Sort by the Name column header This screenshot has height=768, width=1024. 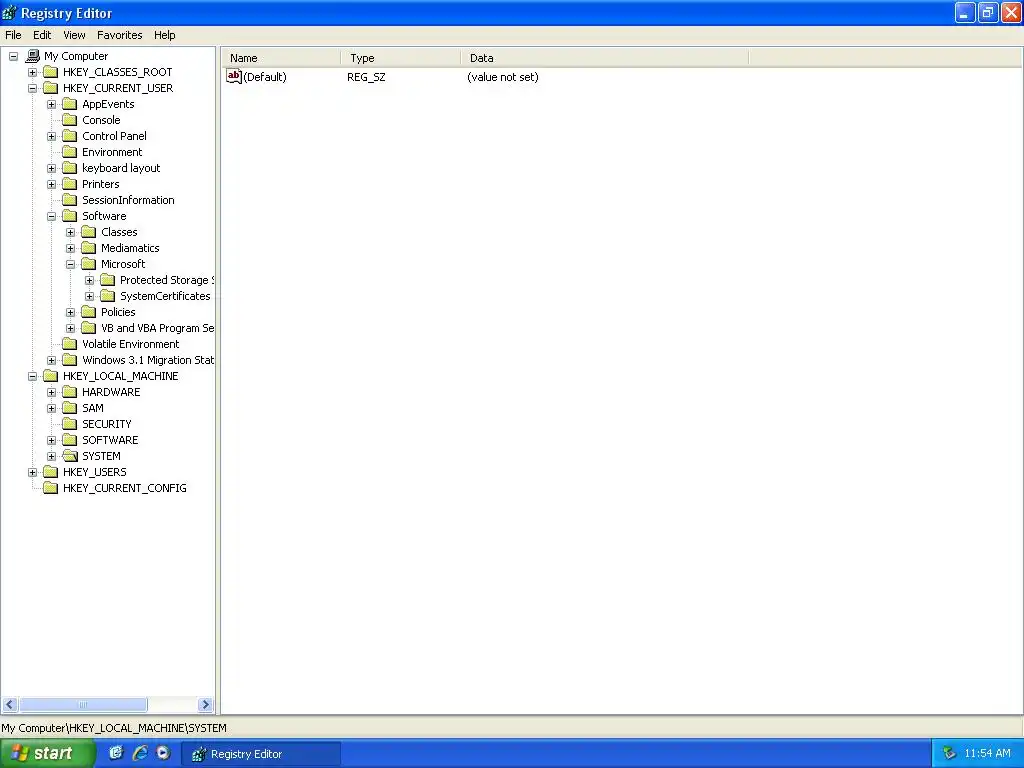pyautogui.click(x=281, y=58)
